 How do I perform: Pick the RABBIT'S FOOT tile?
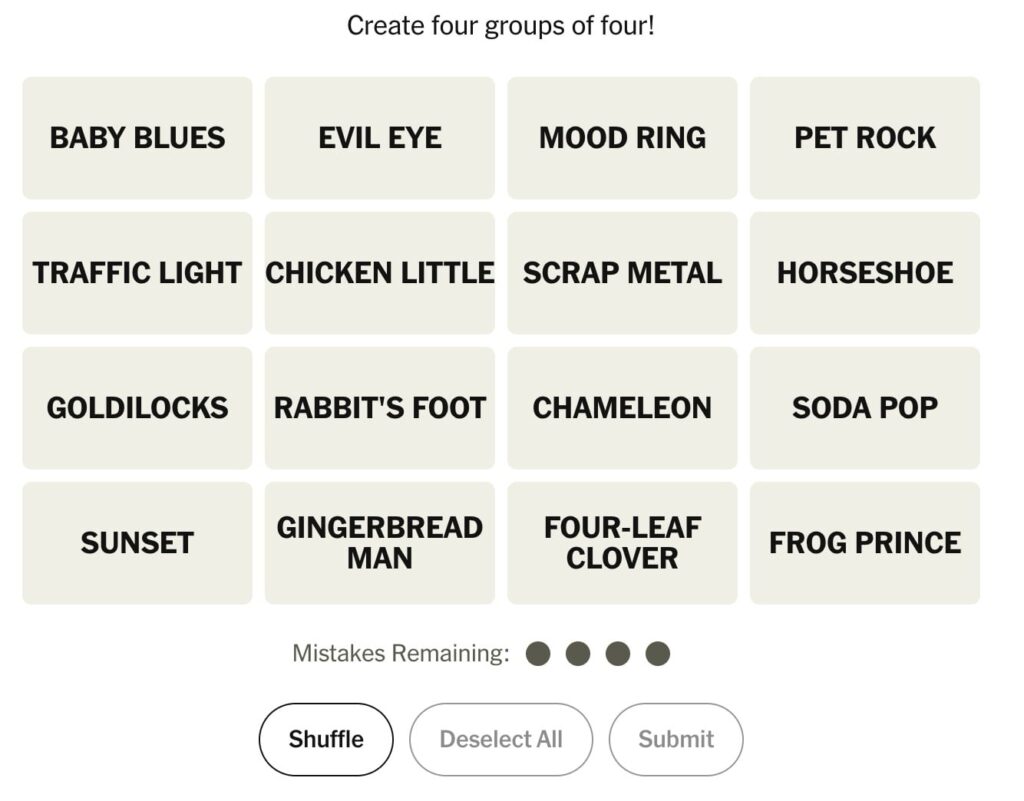pos(380,408)
